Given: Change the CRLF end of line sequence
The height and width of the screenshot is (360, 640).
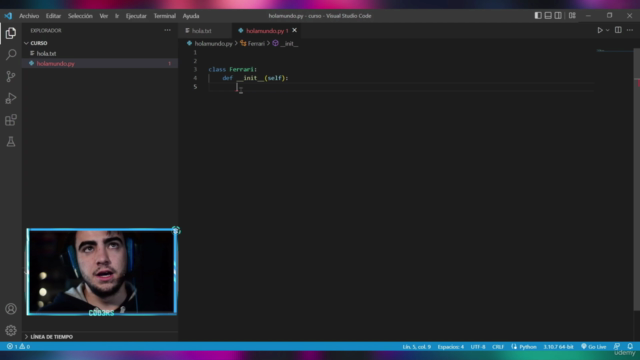Looking at the screenshot, I should pos(498,347).
